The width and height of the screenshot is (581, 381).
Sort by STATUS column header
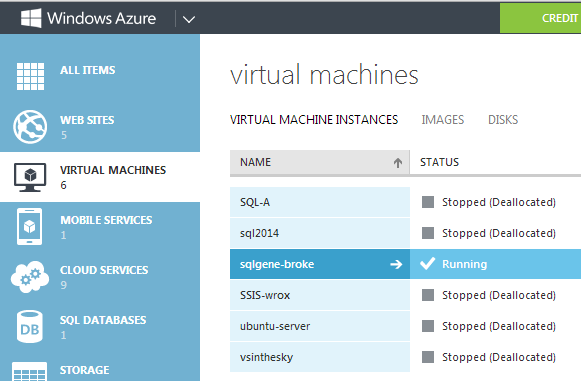[x=439, y=162]
